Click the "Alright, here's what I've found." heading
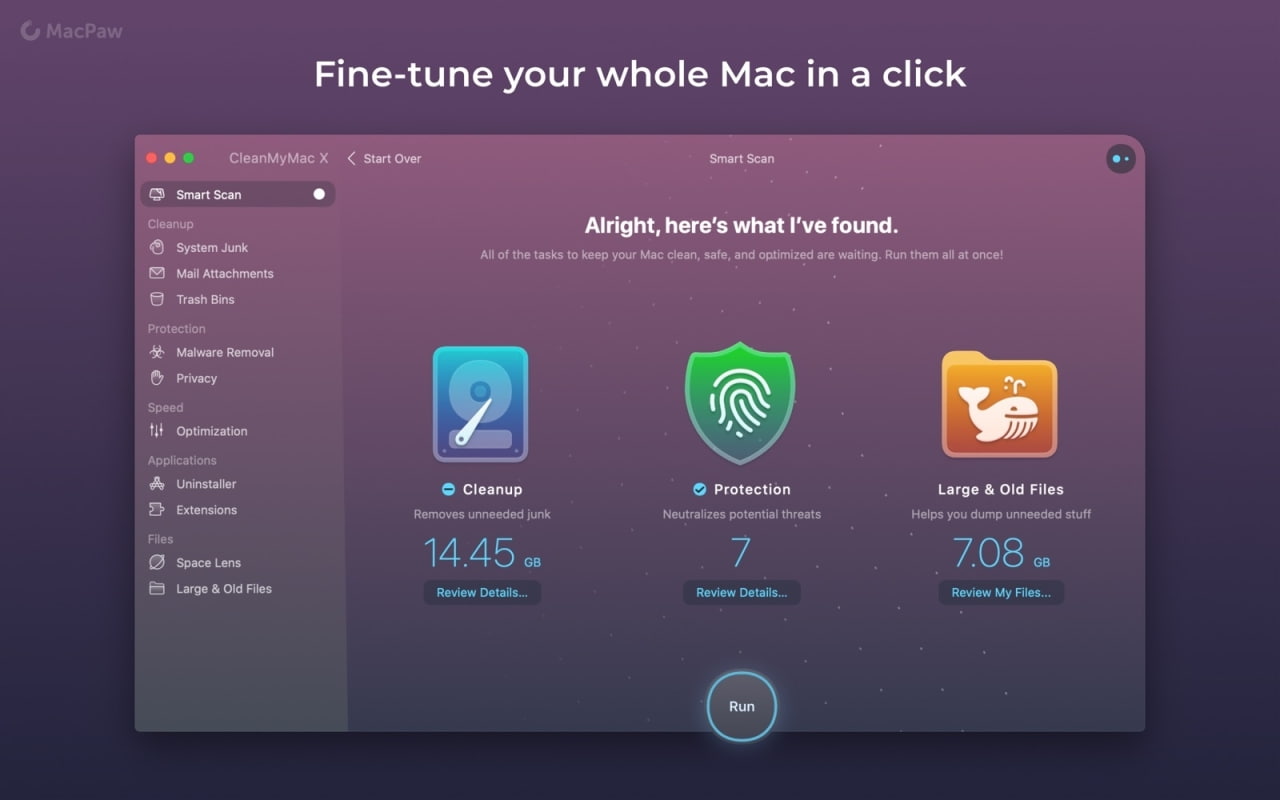The height and width of the screenshot is (800, 1280). tap(742, 225)
